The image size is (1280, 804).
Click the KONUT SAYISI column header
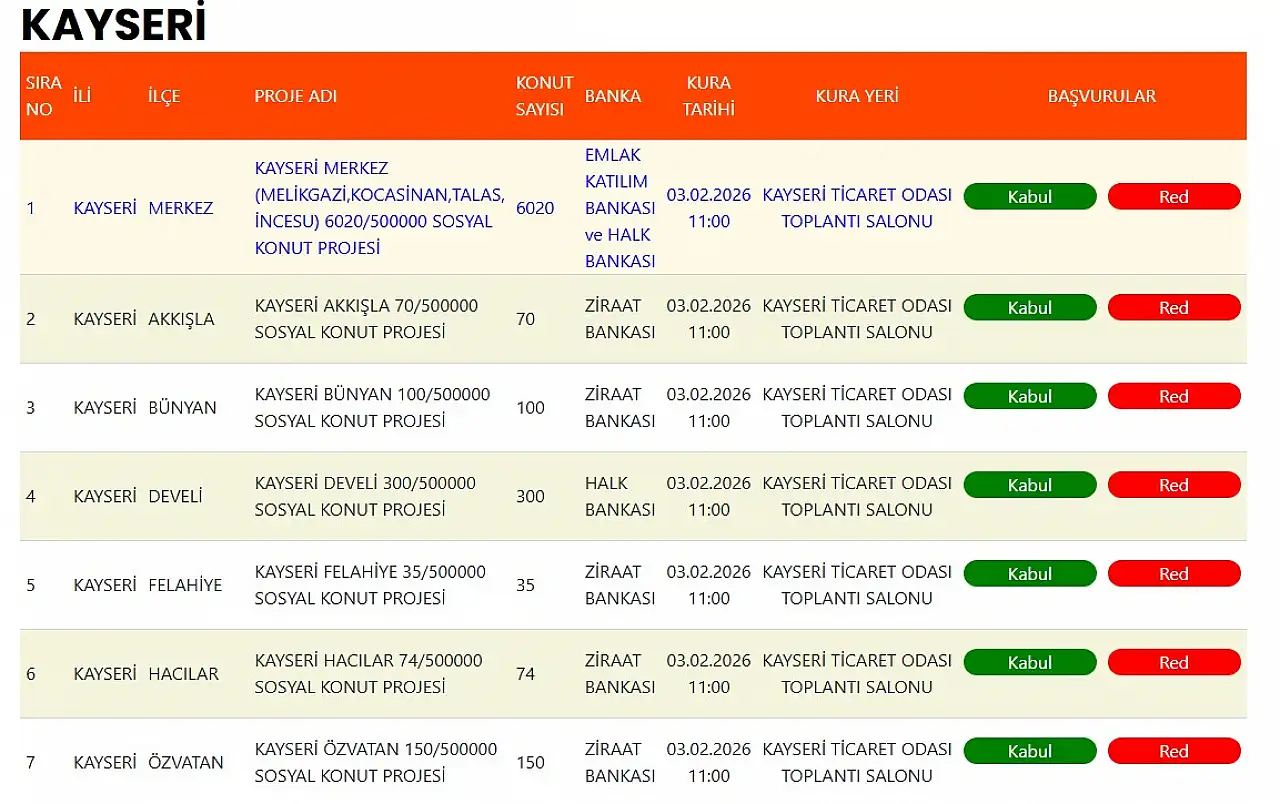(544, 96)
